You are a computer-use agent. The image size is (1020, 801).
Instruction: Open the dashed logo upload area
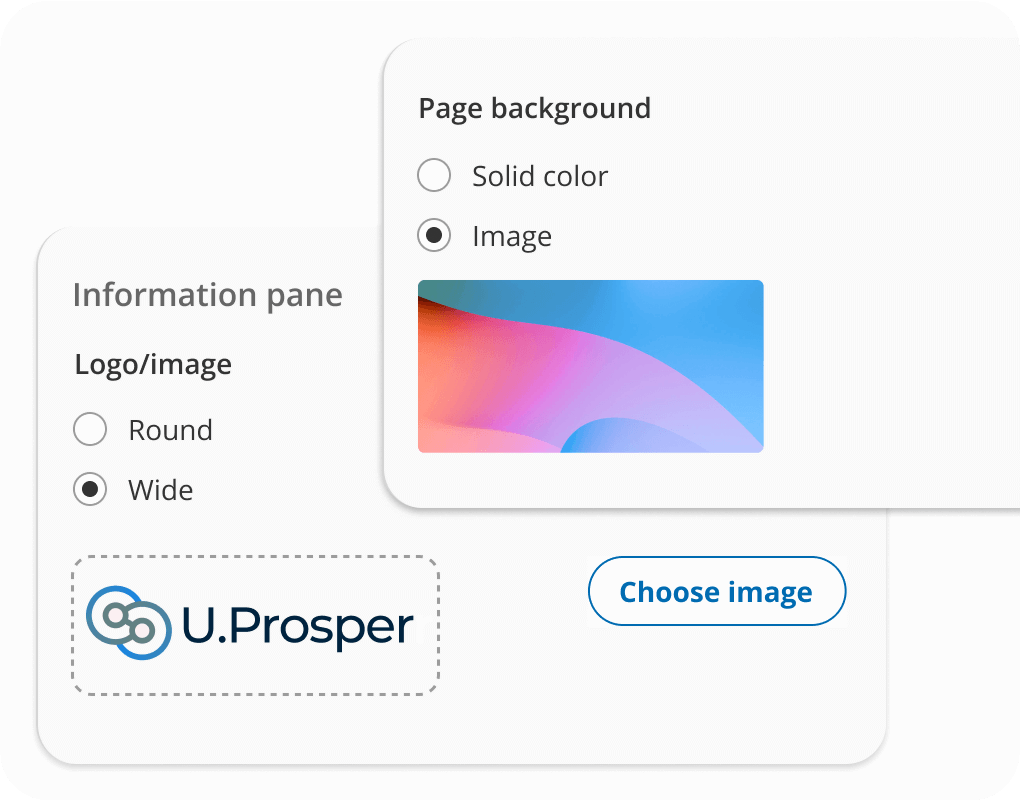click(x=254, y=622)
